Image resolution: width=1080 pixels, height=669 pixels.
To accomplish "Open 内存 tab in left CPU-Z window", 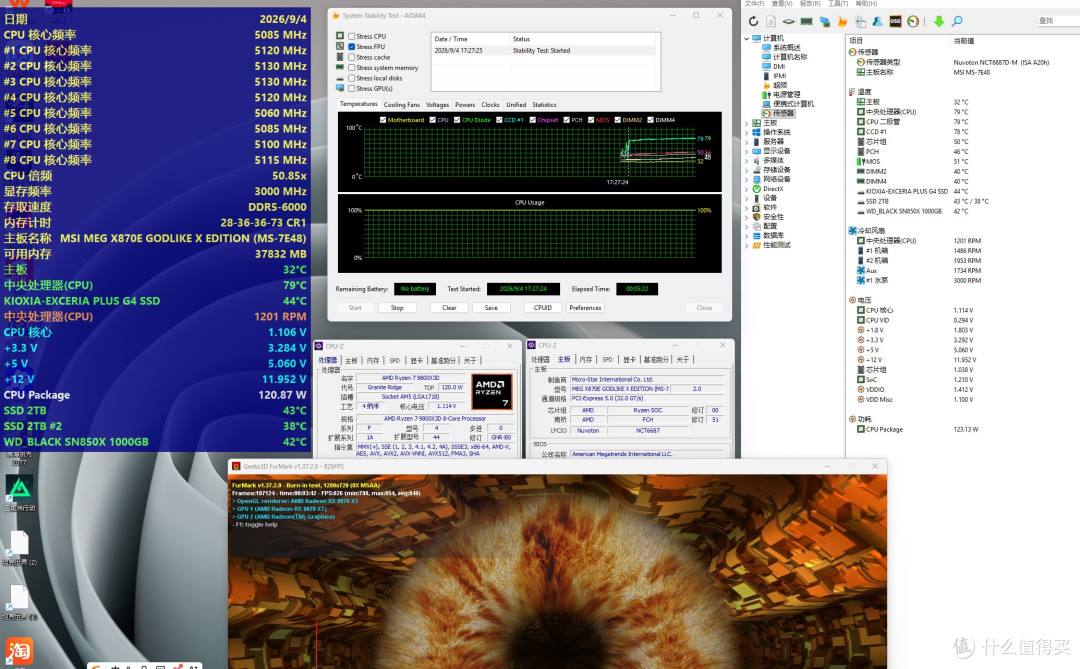I will pos(373,360).
